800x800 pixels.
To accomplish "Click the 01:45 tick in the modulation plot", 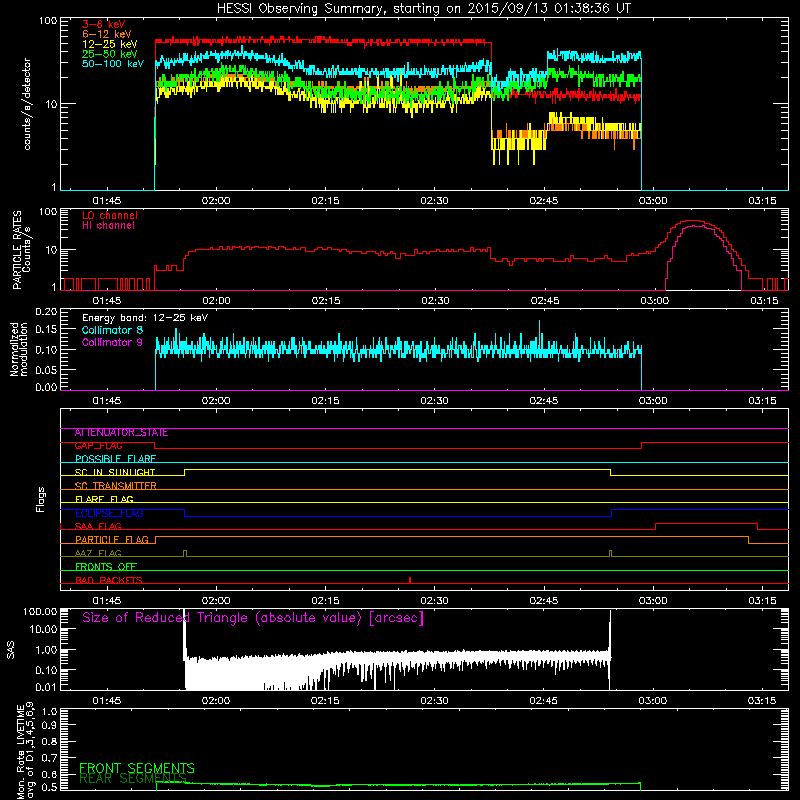I will 107,401.
